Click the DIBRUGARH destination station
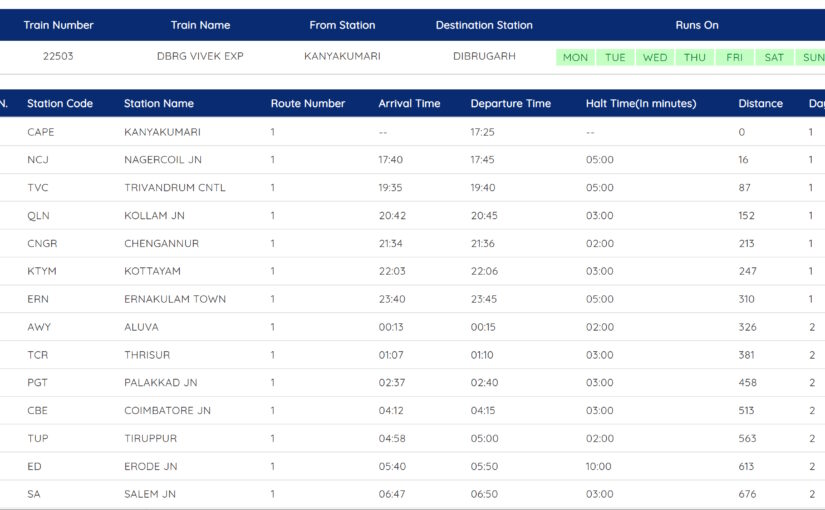This screenshot has height=510, width=825. [x=484, y=57]
